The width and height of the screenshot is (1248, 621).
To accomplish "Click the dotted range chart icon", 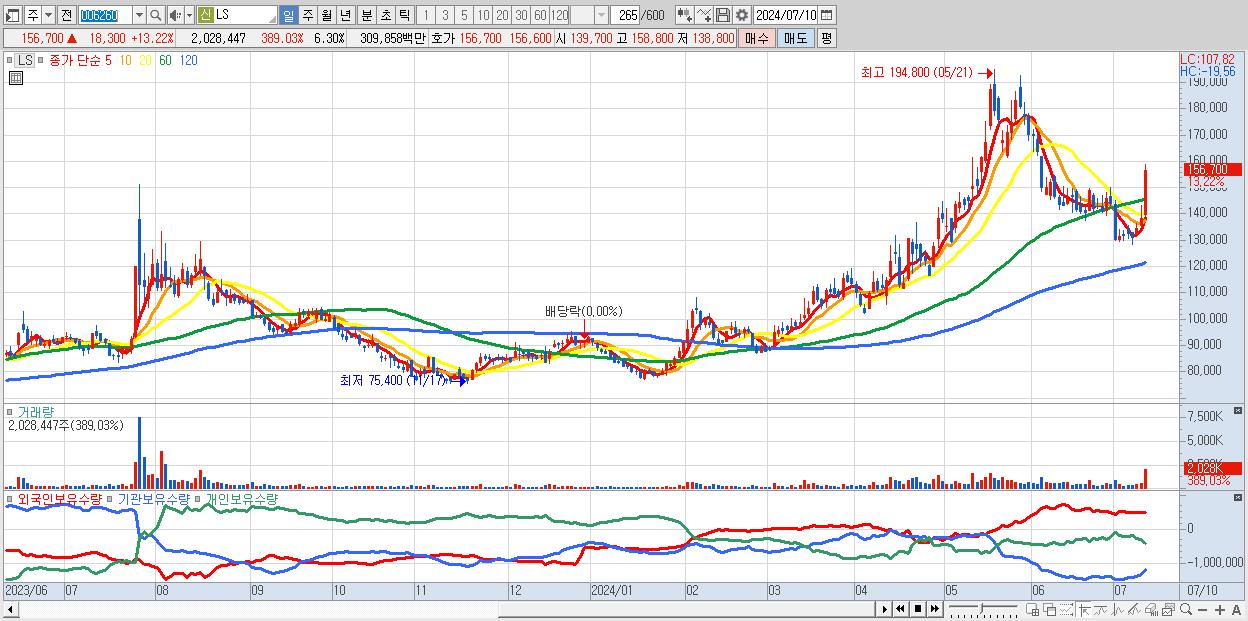I will [1066, 609].
